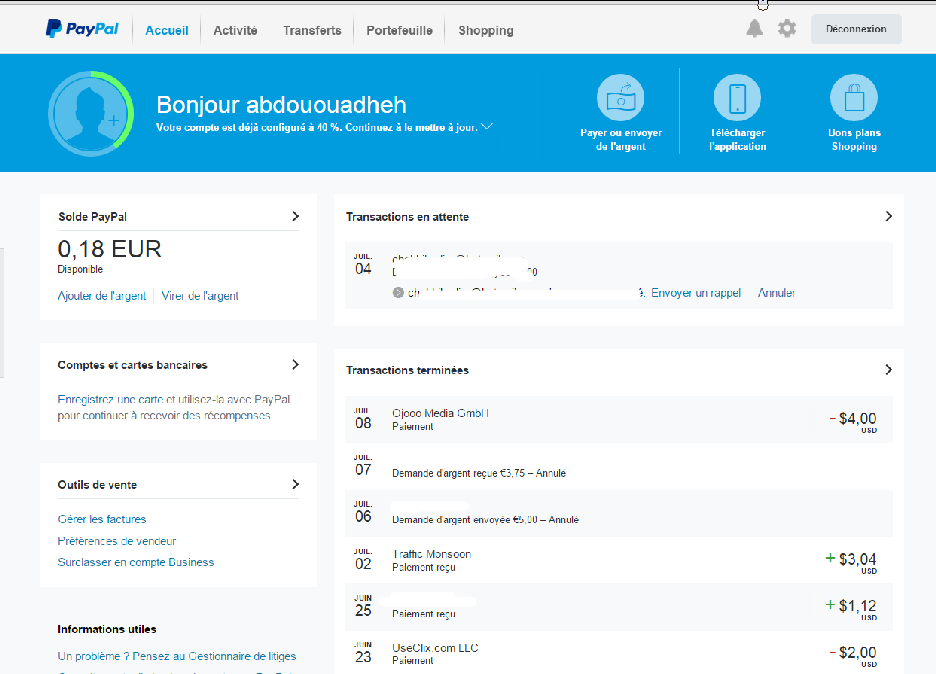Image resolution: width=936 pixels, height=674 pixels.
Task: Open the Outils de vente arrow
Action: (x=295, y=484)
